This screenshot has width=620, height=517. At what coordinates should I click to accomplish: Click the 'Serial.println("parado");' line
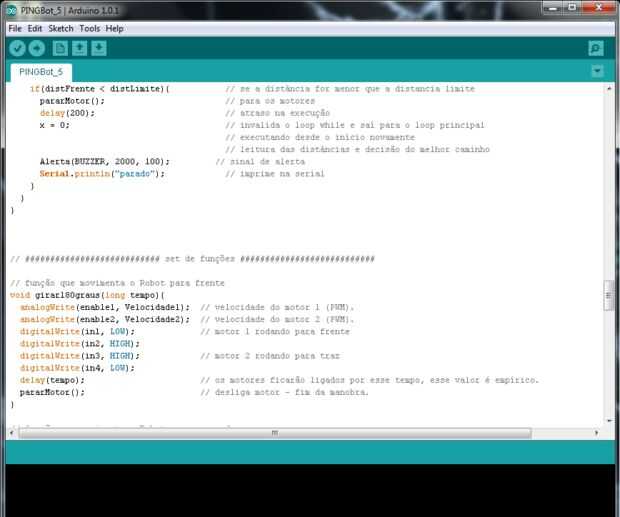[102, 174]
